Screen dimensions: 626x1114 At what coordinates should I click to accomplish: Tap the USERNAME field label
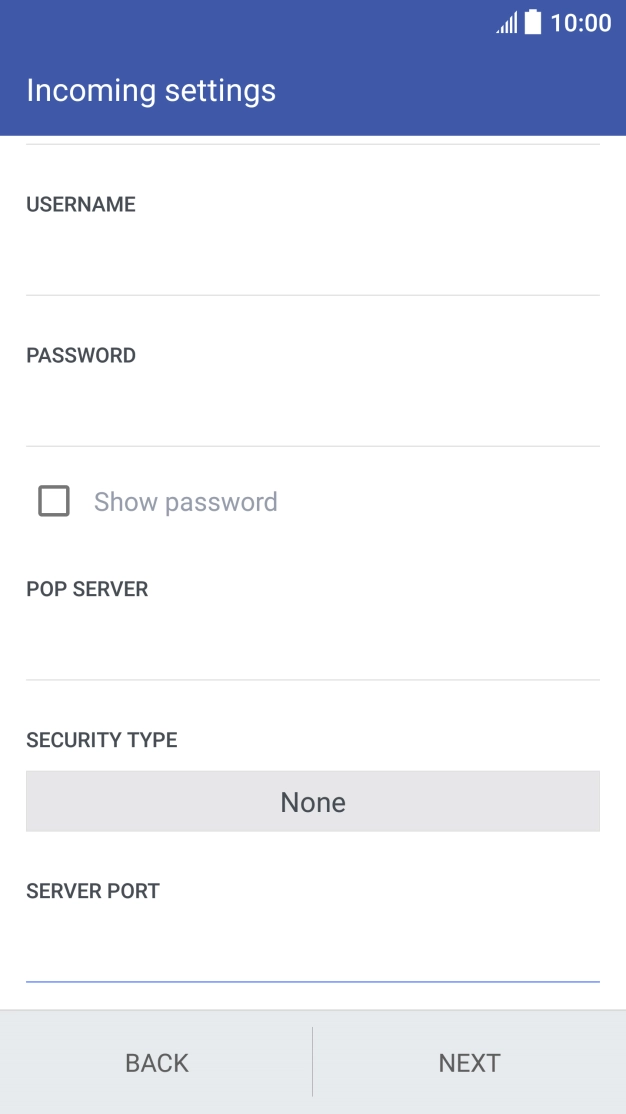point(81,205)
